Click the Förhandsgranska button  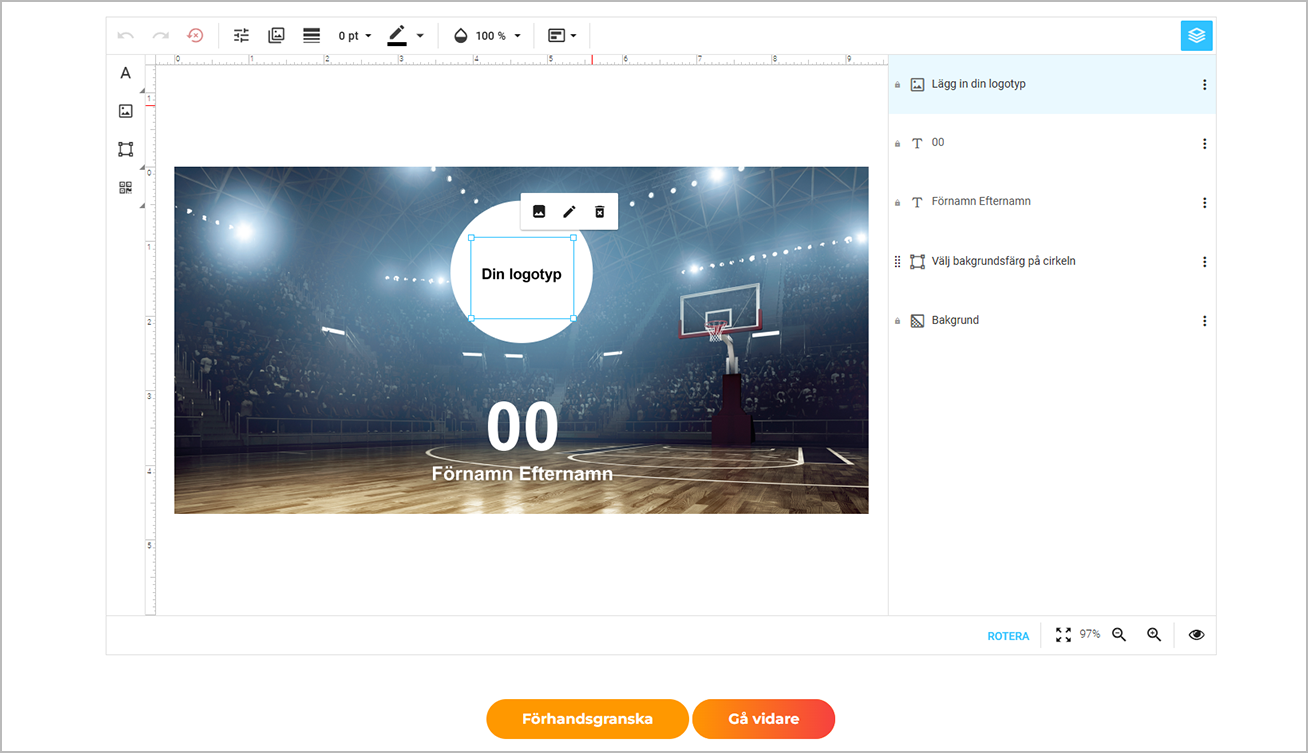point(587,719)
